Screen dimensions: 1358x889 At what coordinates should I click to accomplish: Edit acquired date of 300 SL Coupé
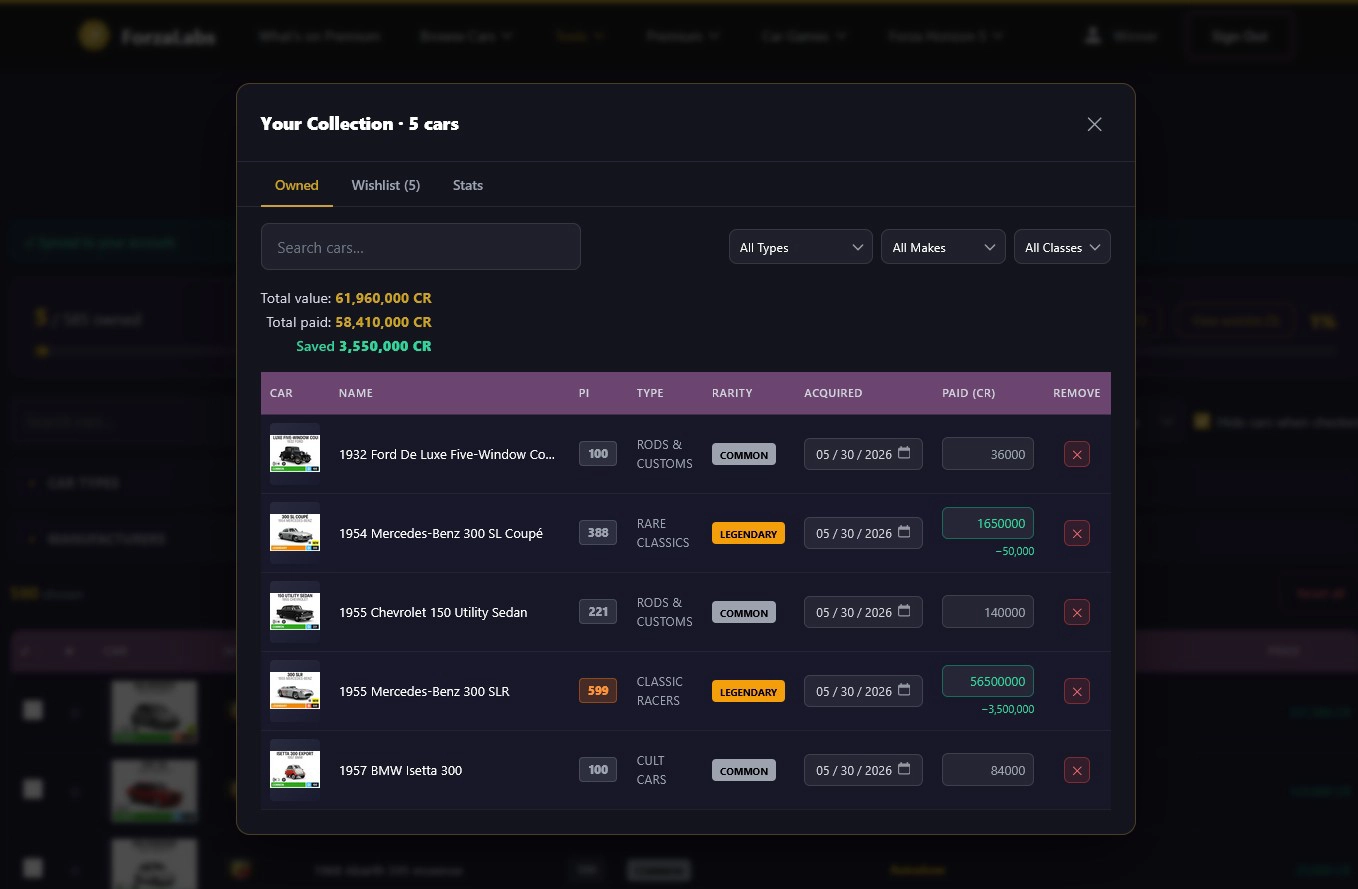[x=863, y=533]
